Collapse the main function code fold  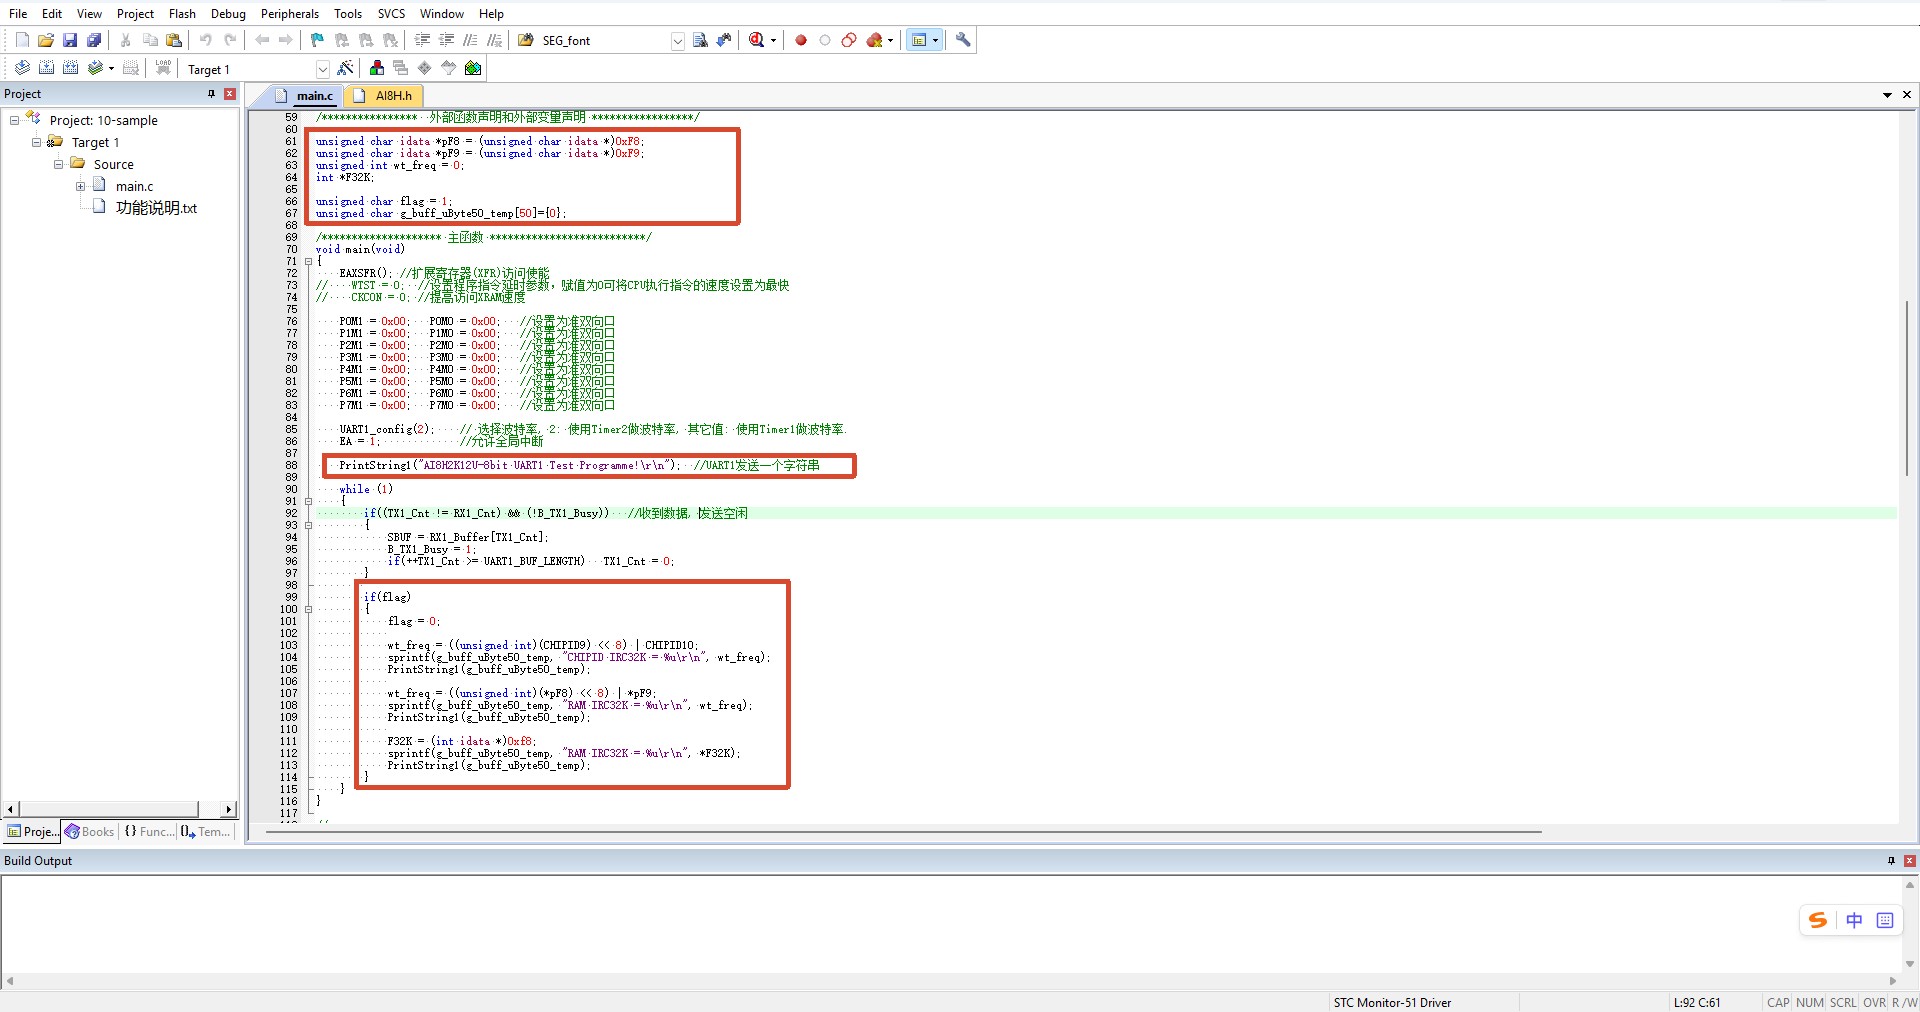pos(308,261)
